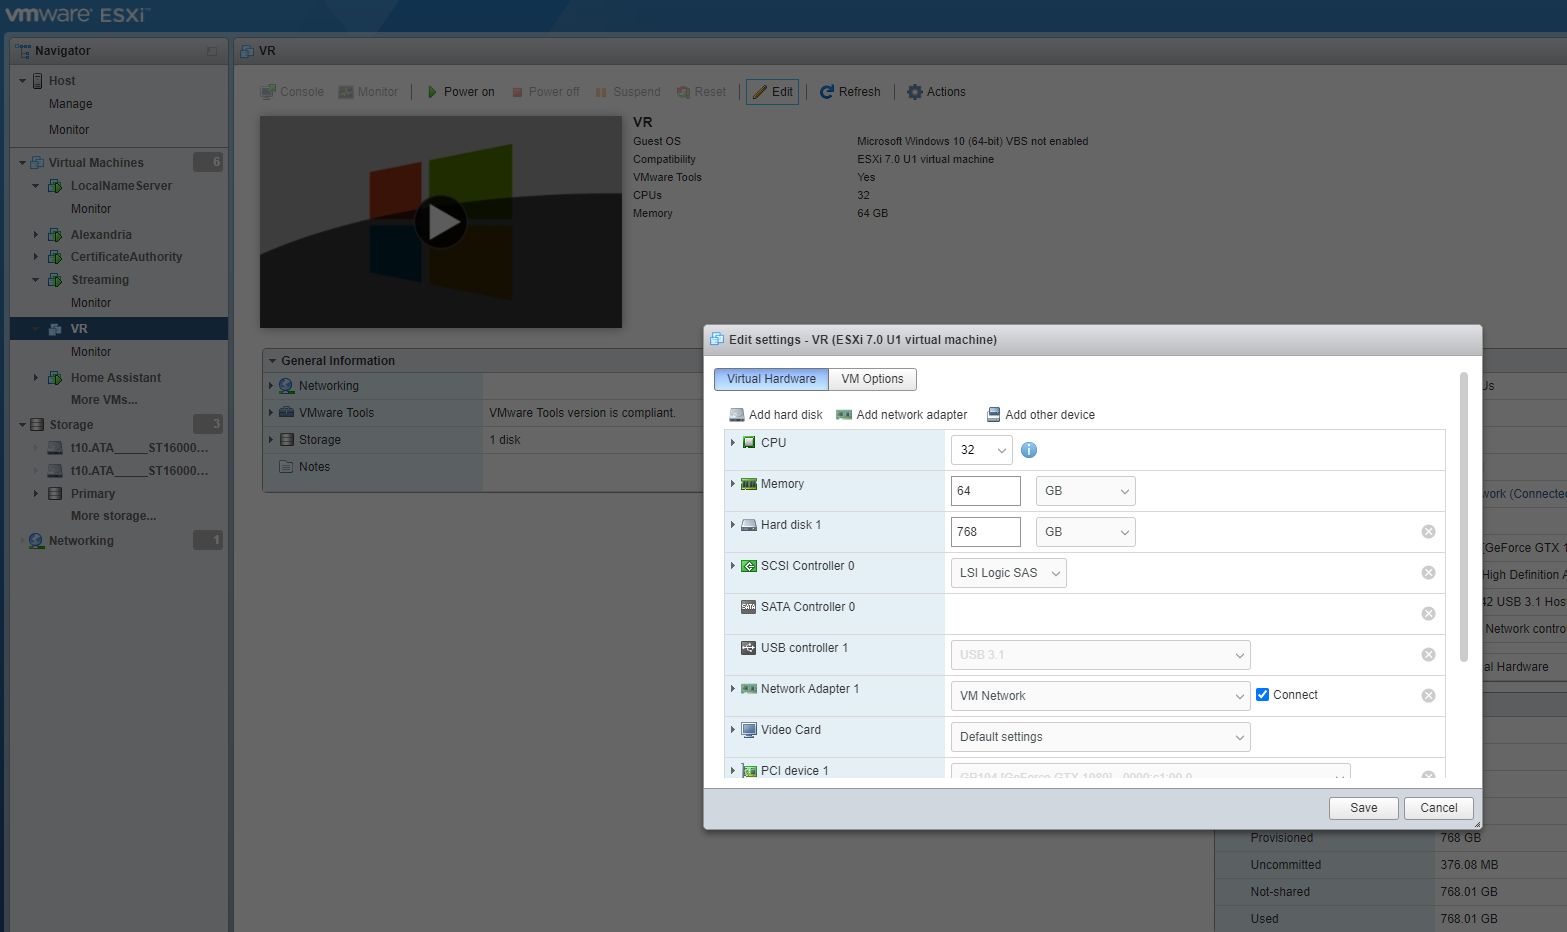Viewport: 1567px width, 932px height.
Task: Click the Refresh button
Action: click(850, 92)
